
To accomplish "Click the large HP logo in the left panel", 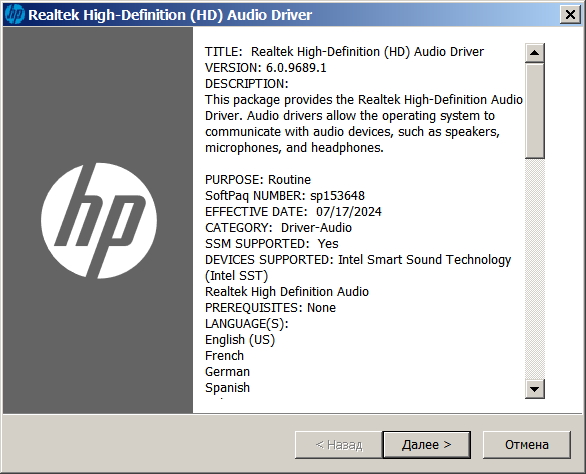I will click(99, 221).
